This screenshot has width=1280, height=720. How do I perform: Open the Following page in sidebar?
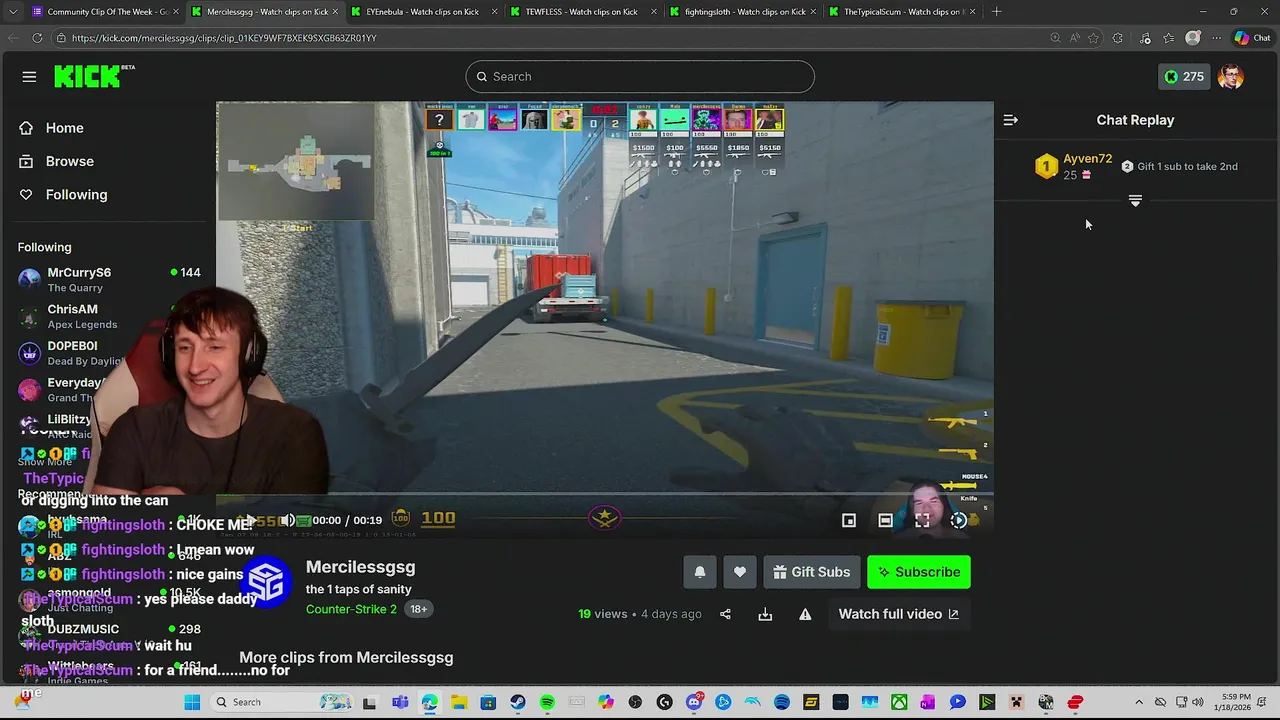coord(76,195)
